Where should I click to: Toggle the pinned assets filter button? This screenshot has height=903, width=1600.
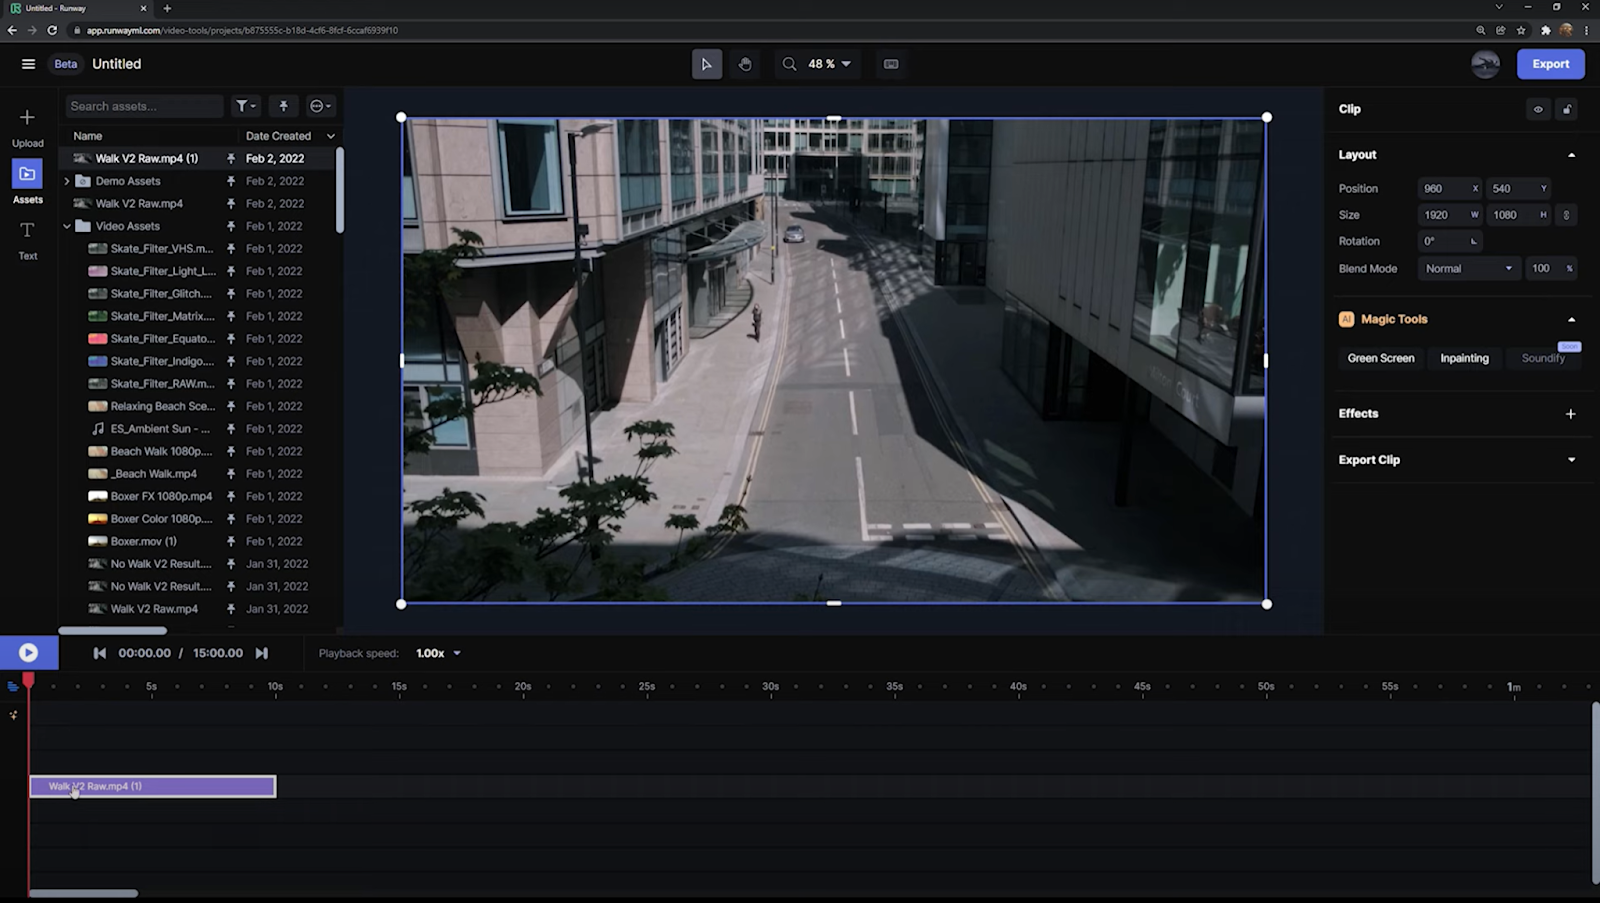[x=283, y=106]
